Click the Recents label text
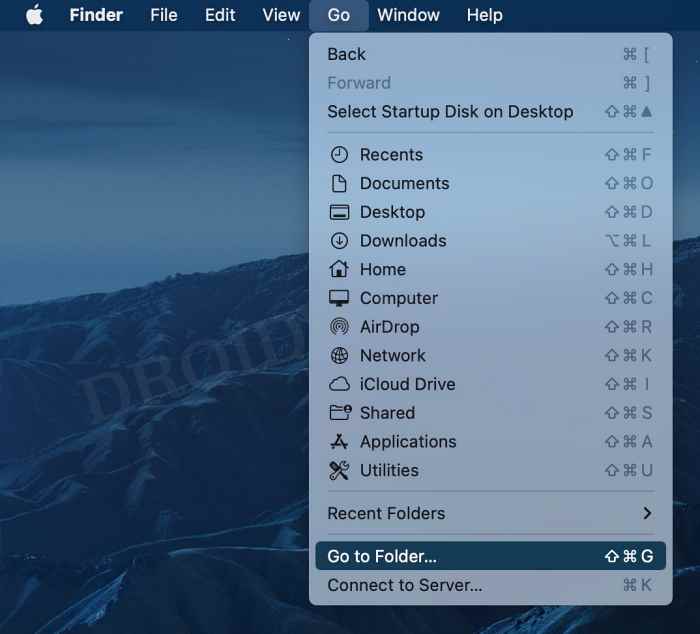Image resolution: width=700 pixels, height=634 pixels. point(392,154)
